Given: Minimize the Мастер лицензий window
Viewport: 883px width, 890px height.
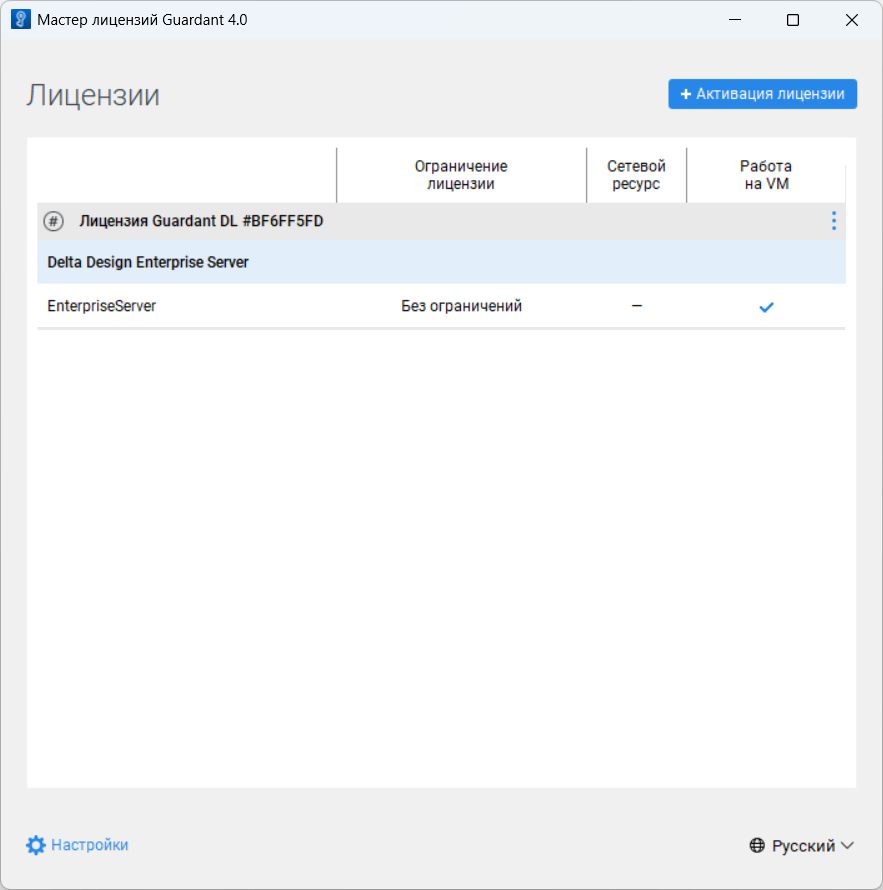Looking at the screenshot, I should [x=735, y=20].
